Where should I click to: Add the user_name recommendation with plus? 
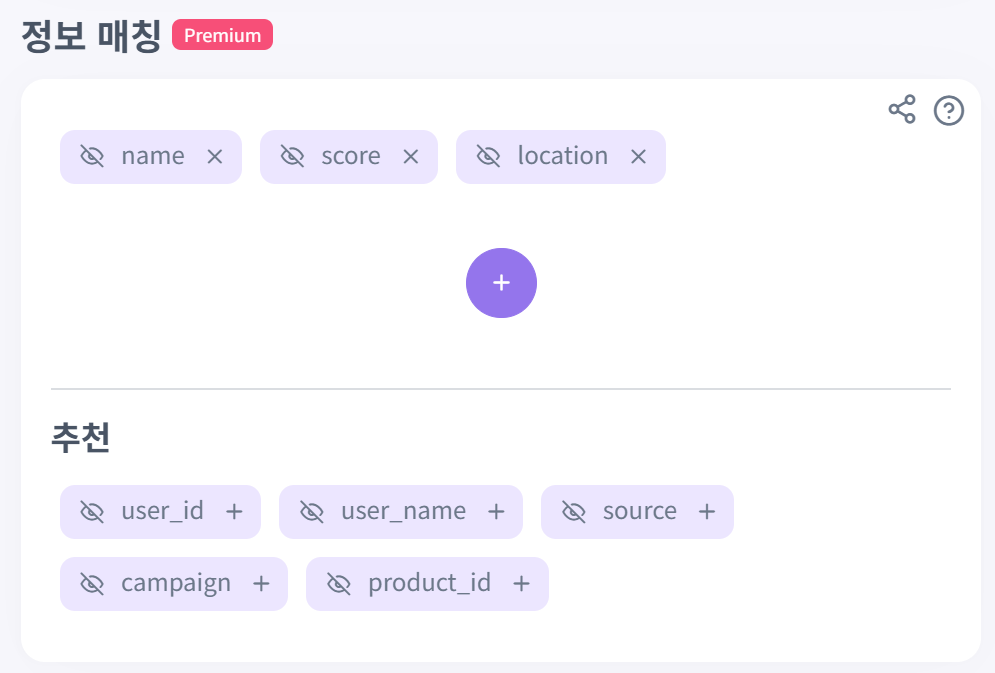(496, 511)
